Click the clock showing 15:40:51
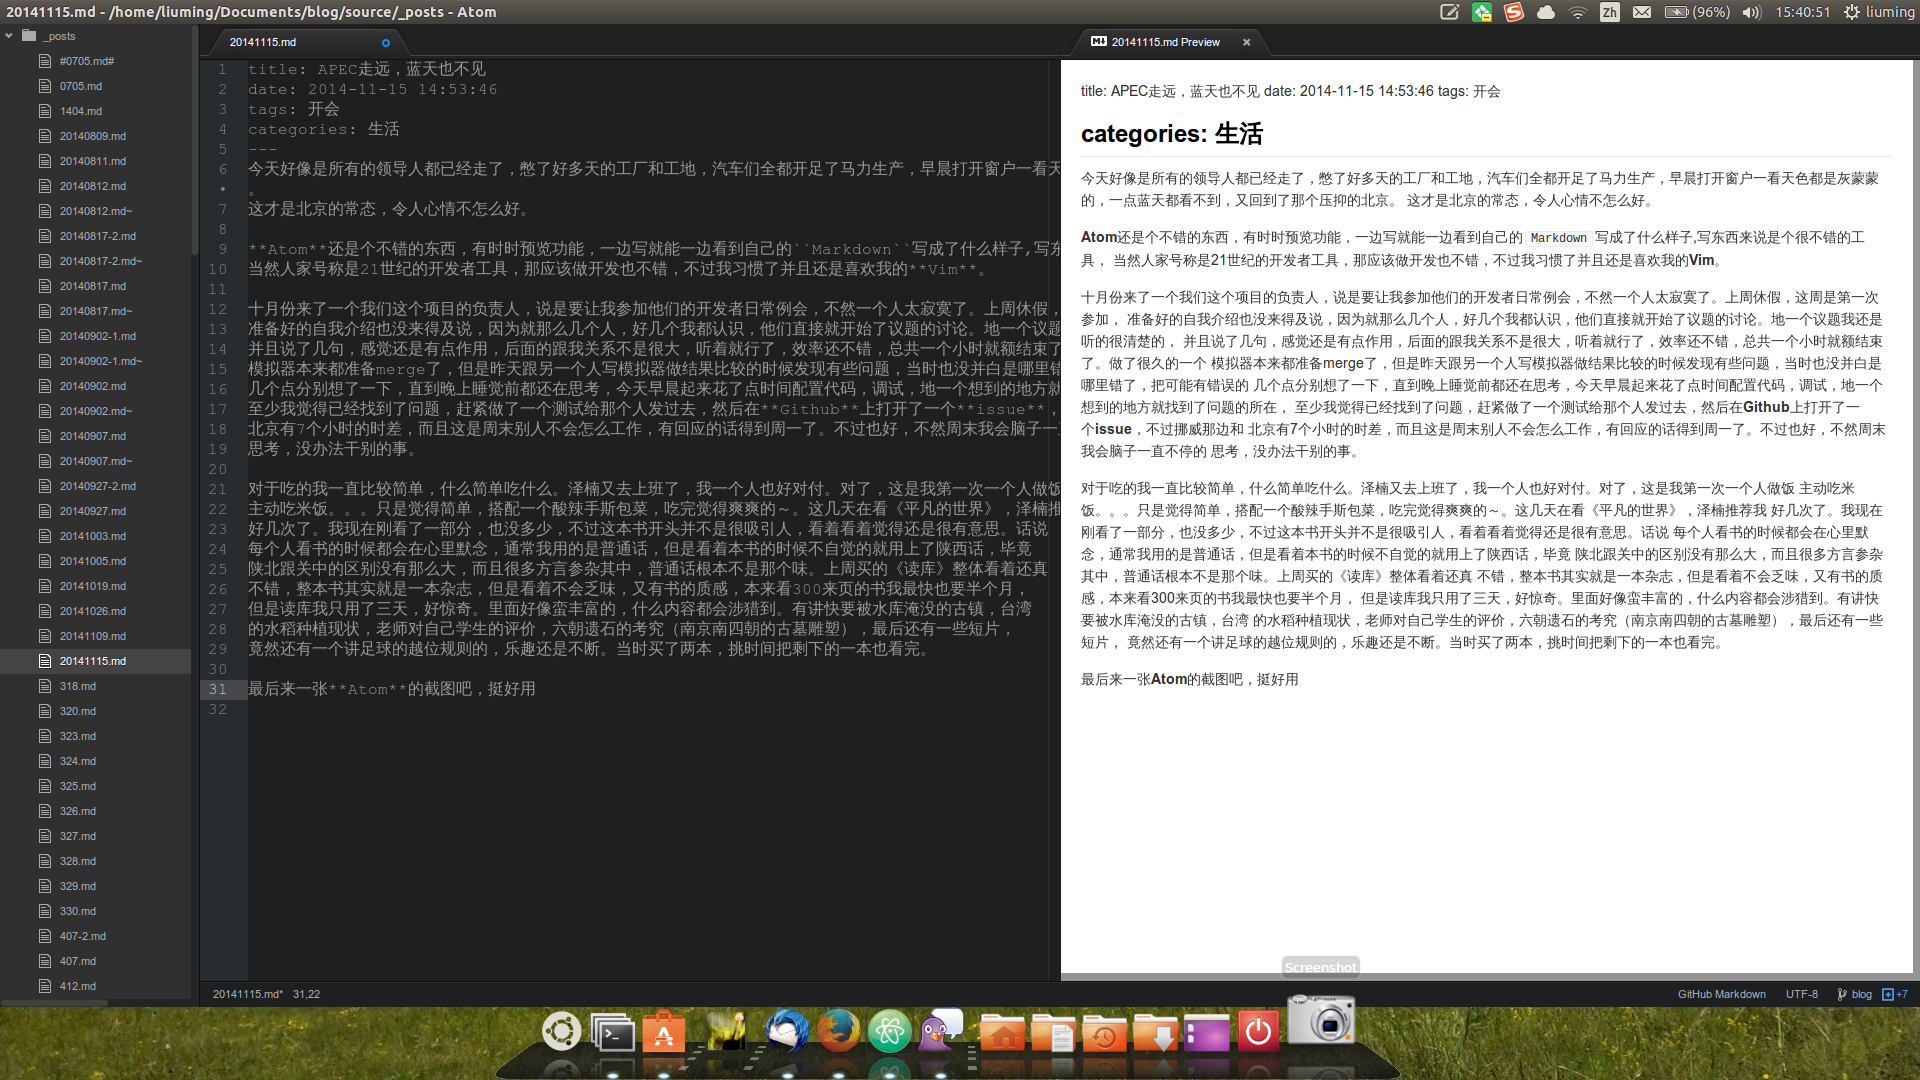This screenshot has height=1080, width=1920. click(1803, 12)
